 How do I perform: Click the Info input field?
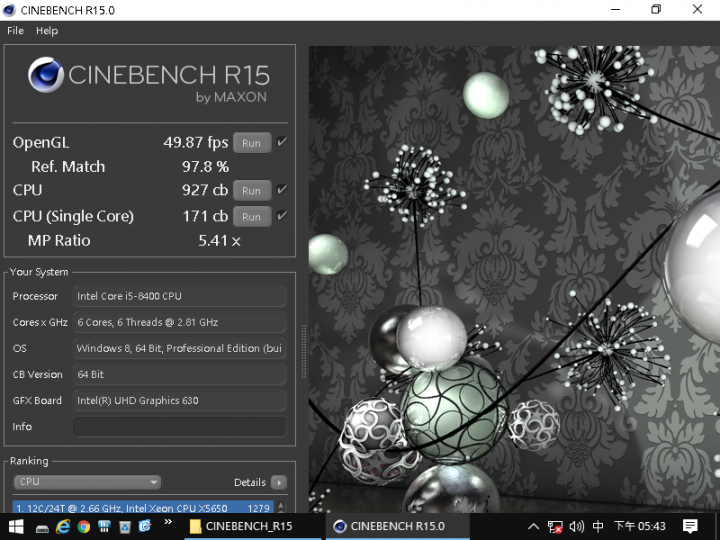pos(180,427)
